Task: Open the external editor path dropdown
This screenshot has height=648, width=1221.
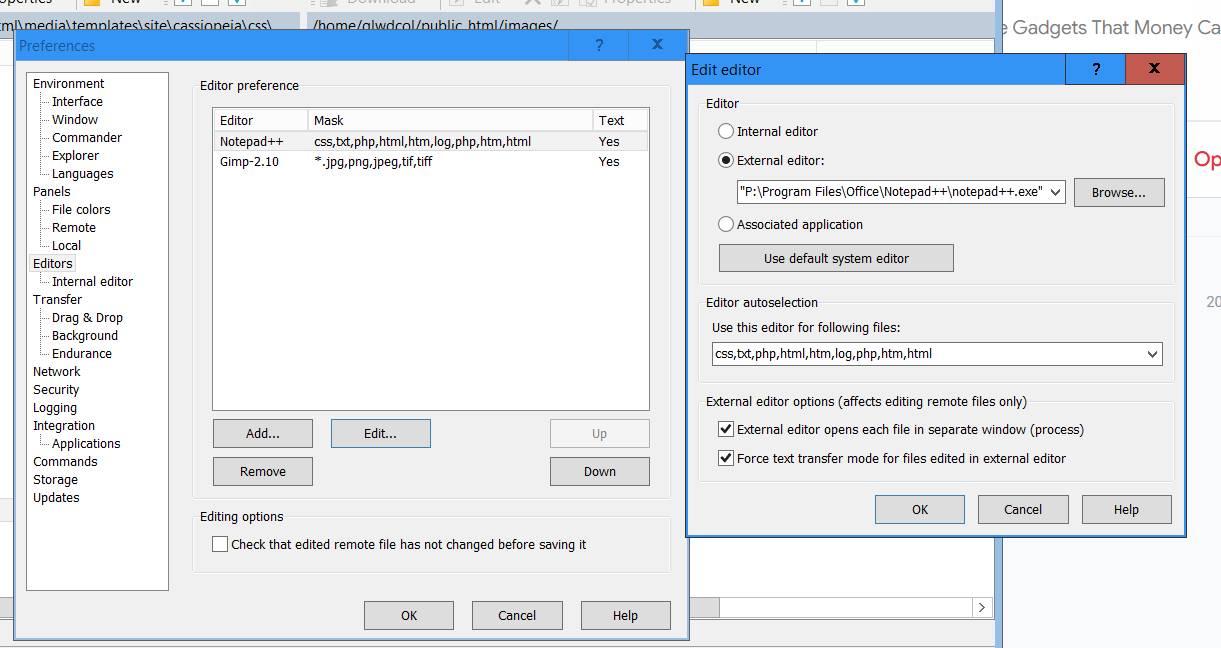Action: pyautogui.click(x=1057, y=192)
